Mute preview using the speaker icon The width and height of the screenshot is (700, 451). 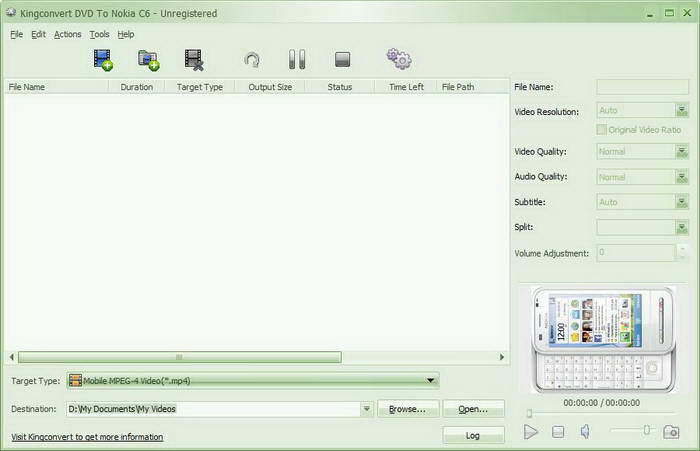pyautogui.click(x=586, y=432)
